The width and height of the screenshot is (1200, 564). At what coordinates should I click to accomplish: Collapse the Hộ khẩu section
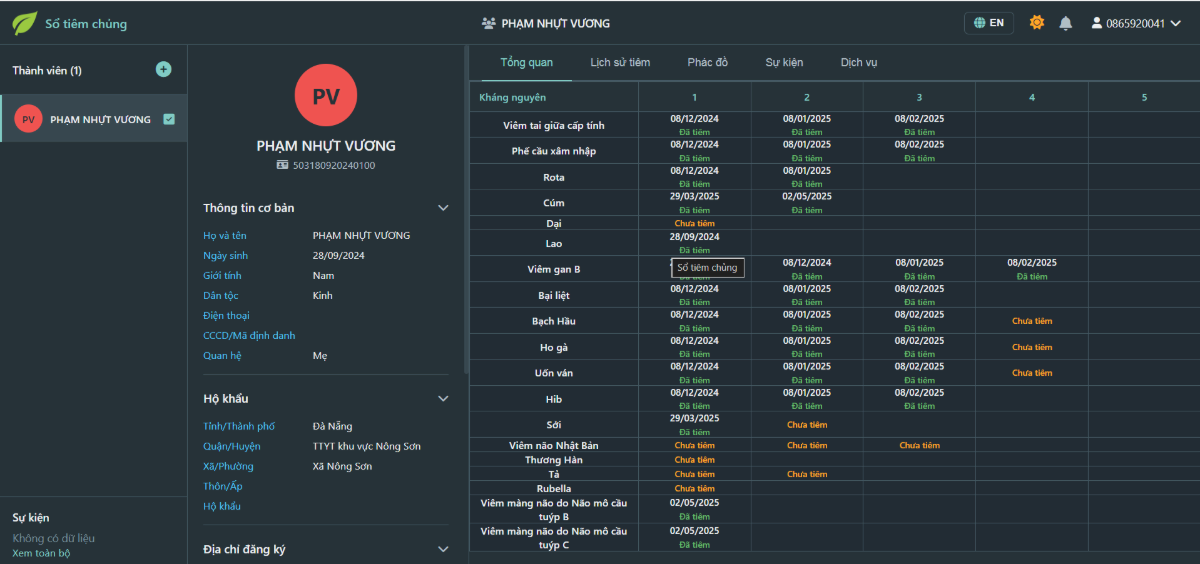(444, 398)
